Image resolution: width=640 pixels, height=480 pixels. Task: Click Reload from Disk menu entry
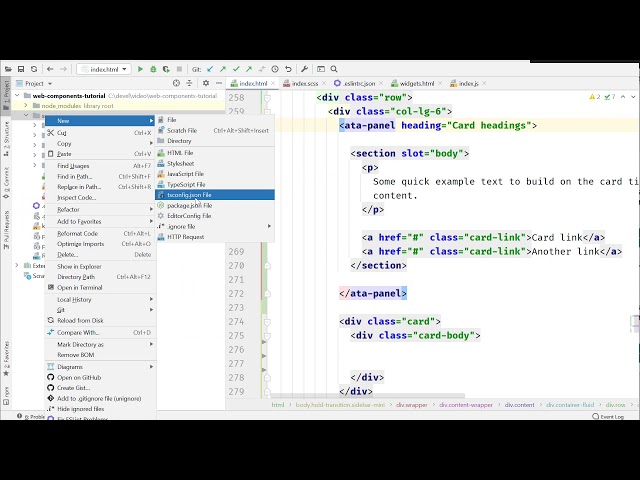pyautogui.click(x=100, y=320)
